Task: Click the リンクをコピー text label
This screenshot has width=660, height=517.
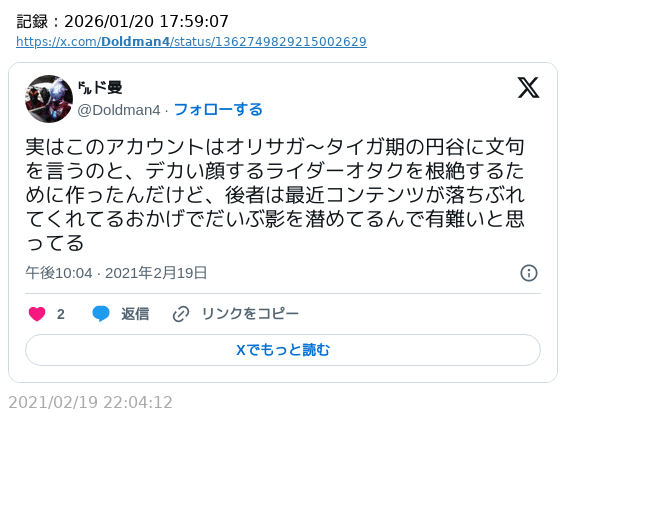Action: [250, 314]
